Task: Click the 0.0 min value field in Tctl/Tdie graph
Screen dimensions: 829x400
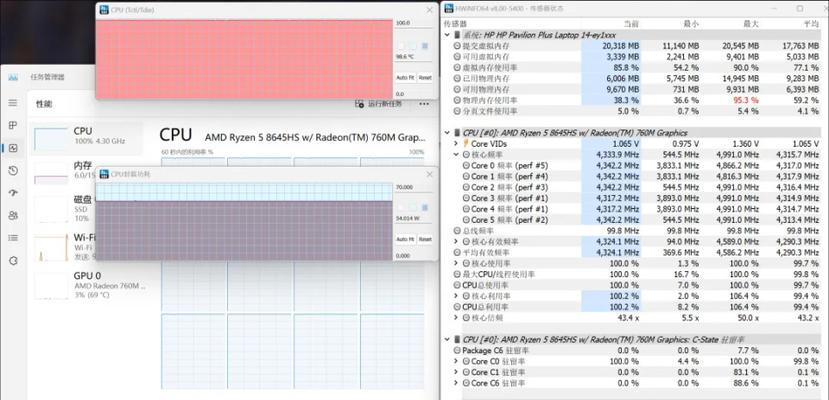Action: pyautogui.click(x=414, y=94)
